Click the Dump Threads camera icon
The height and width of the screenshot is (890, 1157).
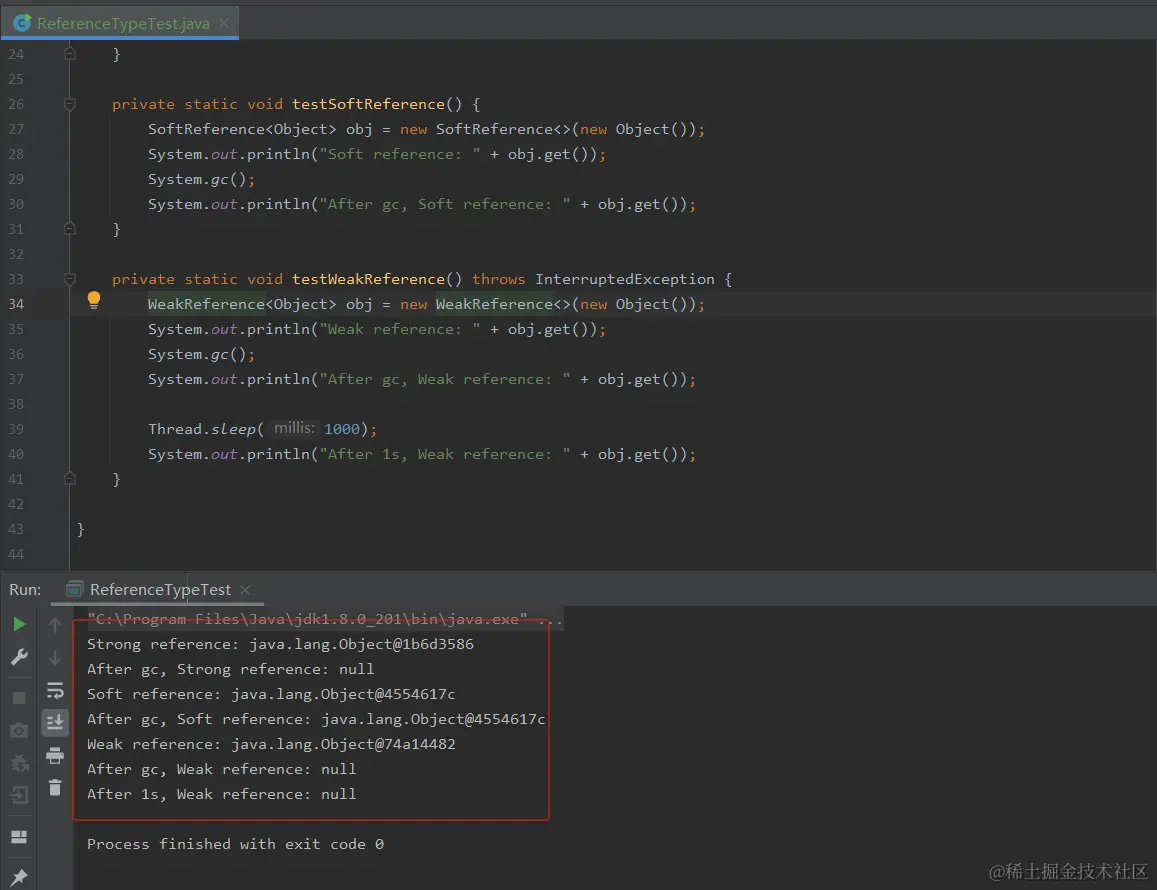tap(19, 731)
